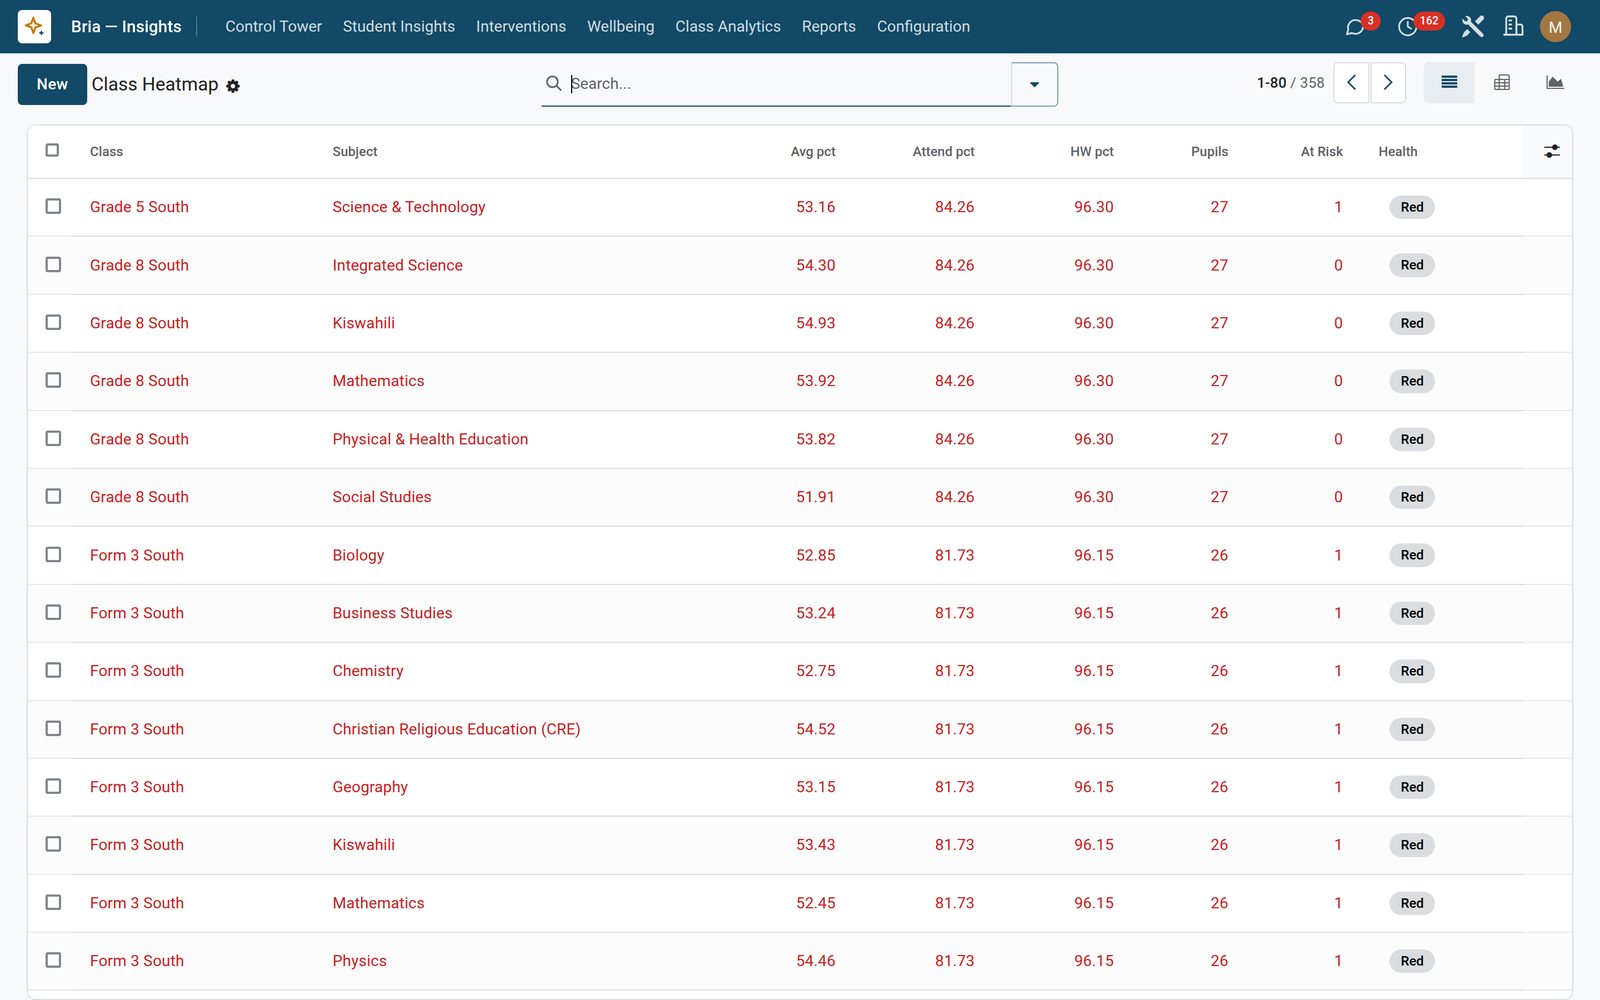Screen dimensions: 1600x1000
Task: Open the Bria Insights app logo
Action: [x=34, y=26]
